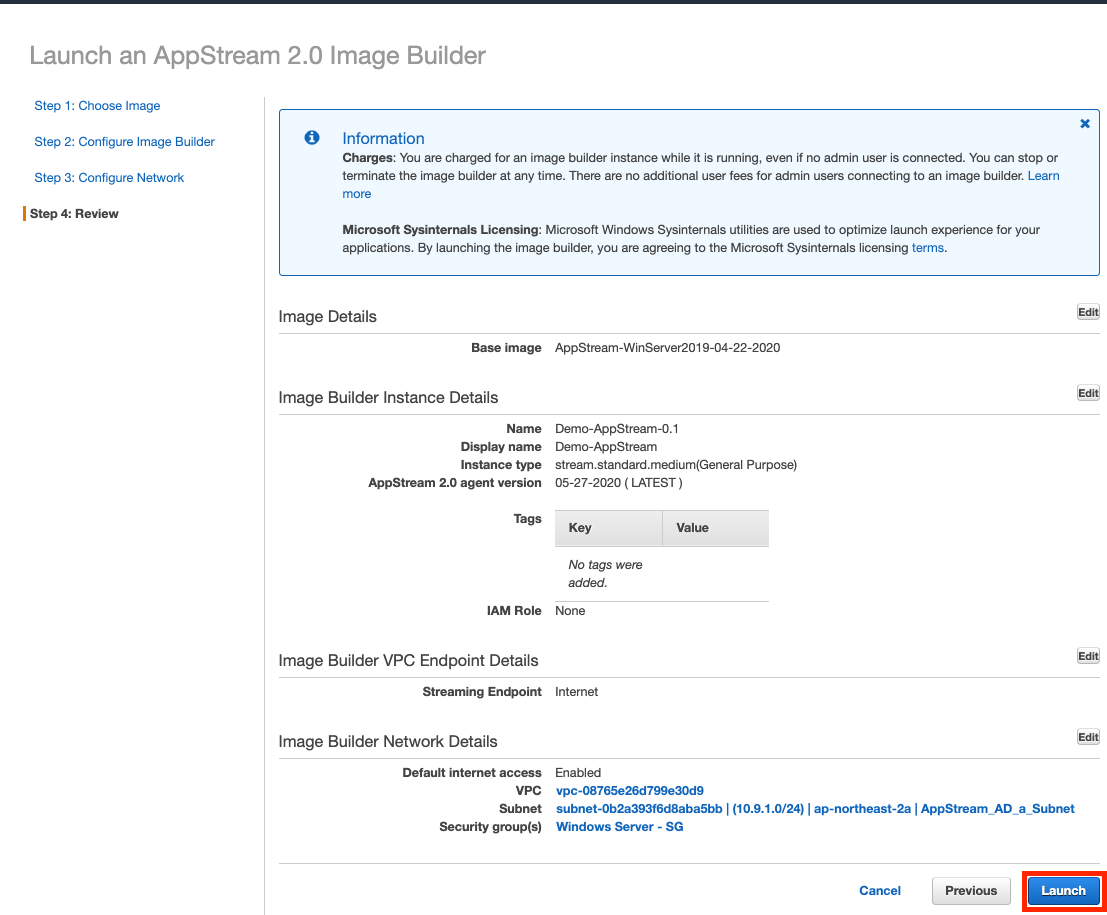Image resolution: width=1107 pixels, height=915 pixels.
Task: Click the Image Details section heading
Action: 328,317
